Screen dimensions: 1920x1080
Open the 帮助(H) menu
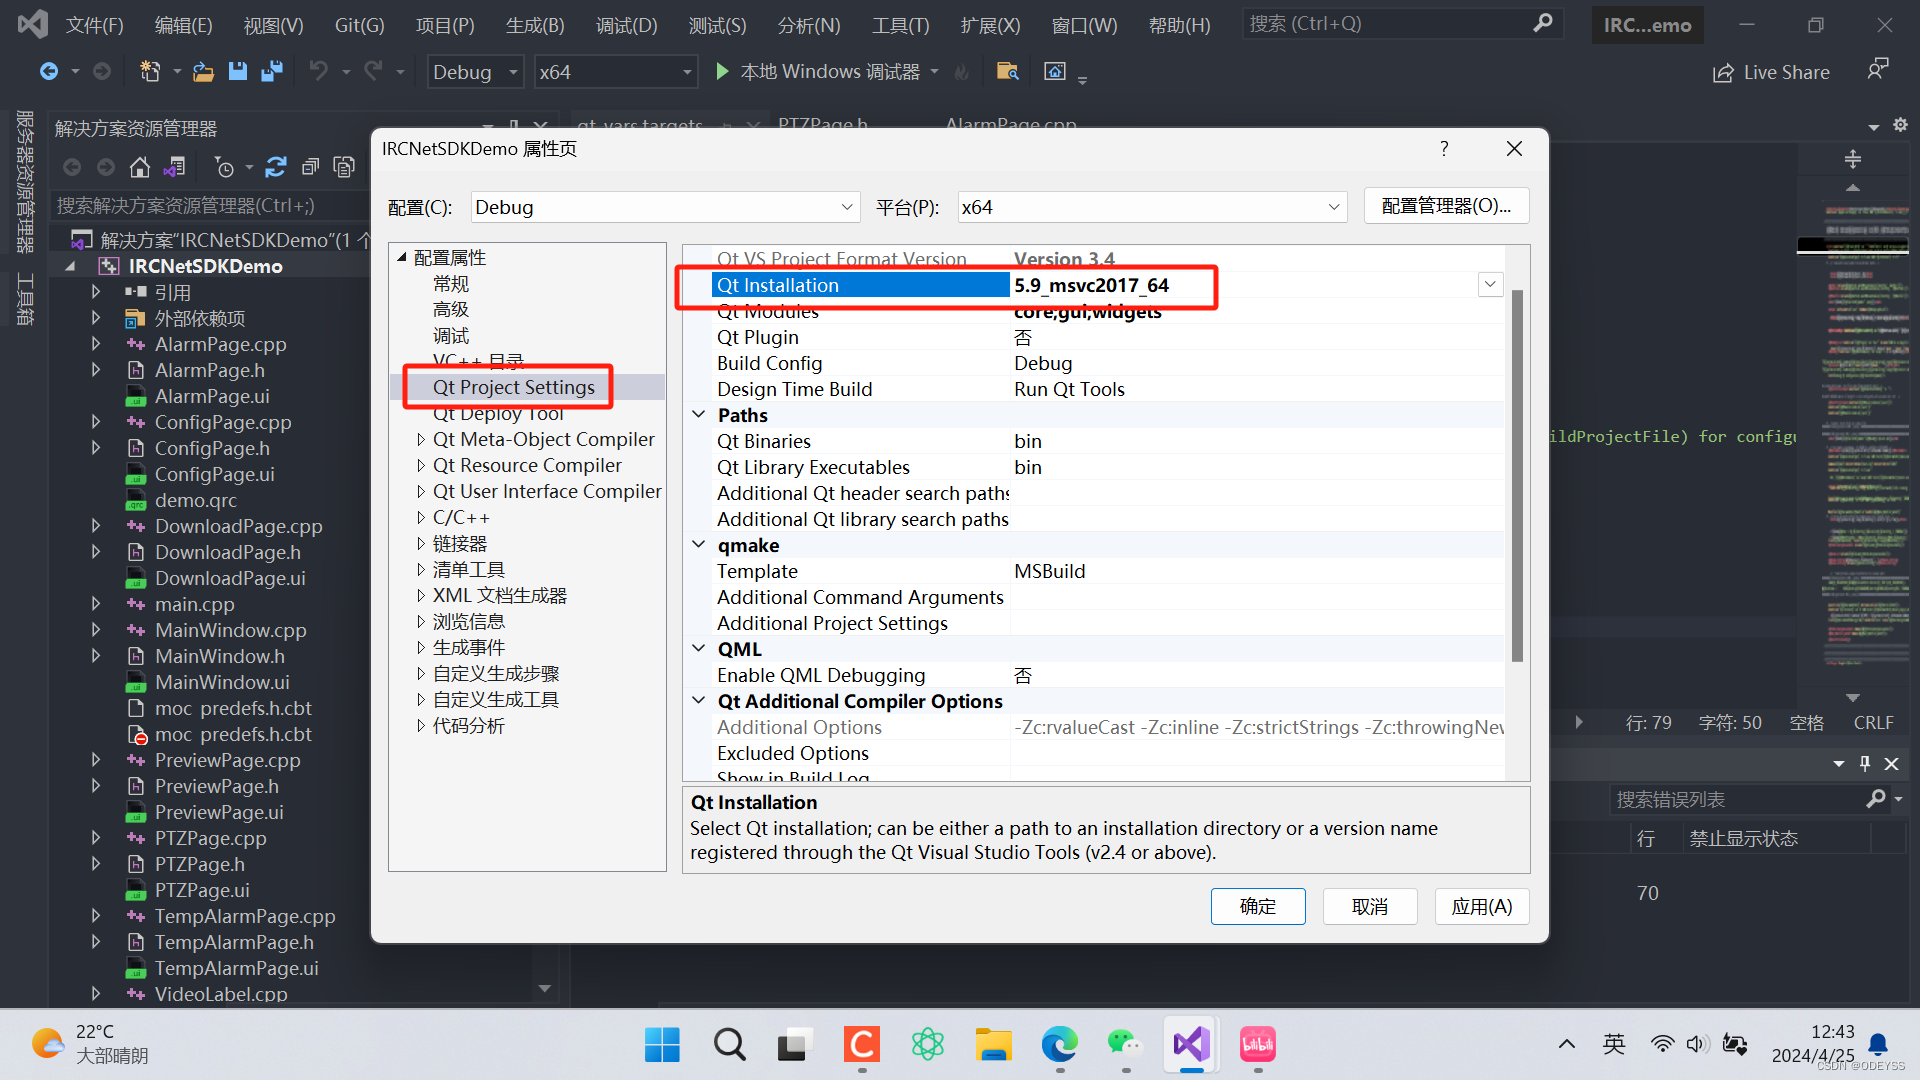[x=1179, y=25]
